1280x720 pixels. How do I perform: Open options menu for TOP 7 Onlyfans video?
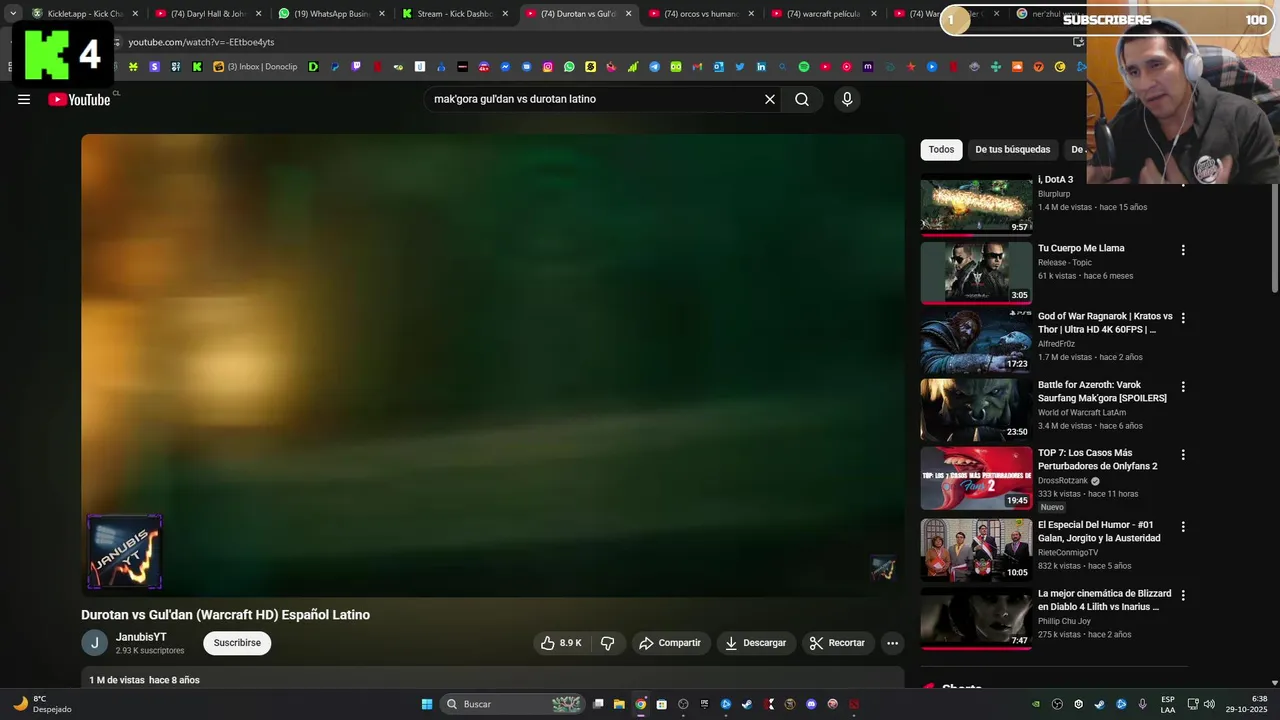(x=1183, y=454)
